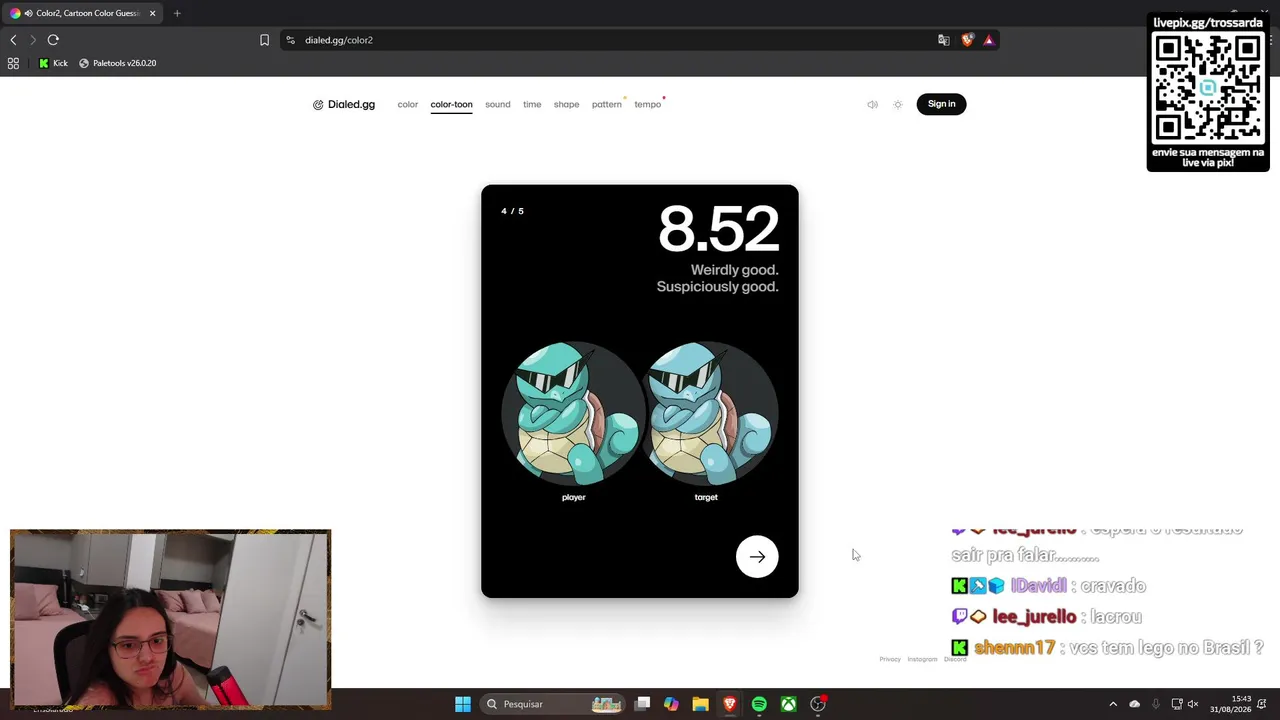Expand hidden system tray icons chevron

(1113, 704)
